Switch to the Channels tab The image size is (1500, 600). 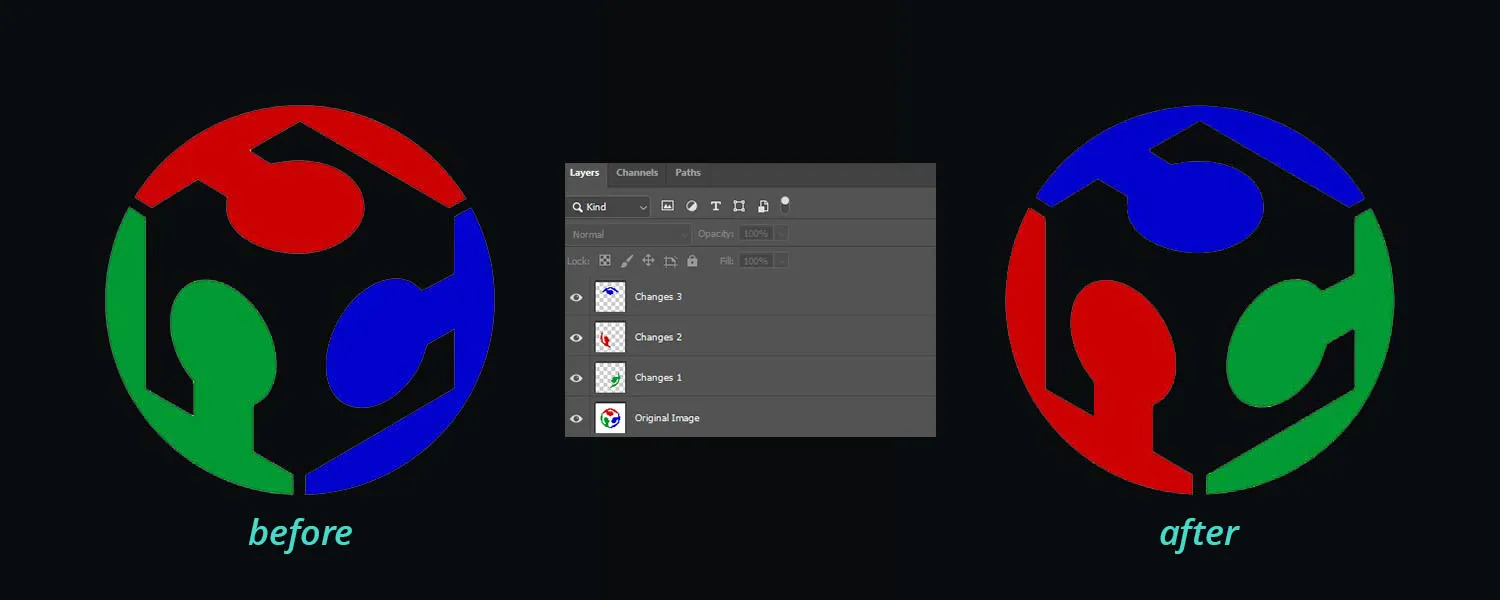pyautogui.click(x=637, y=173)
